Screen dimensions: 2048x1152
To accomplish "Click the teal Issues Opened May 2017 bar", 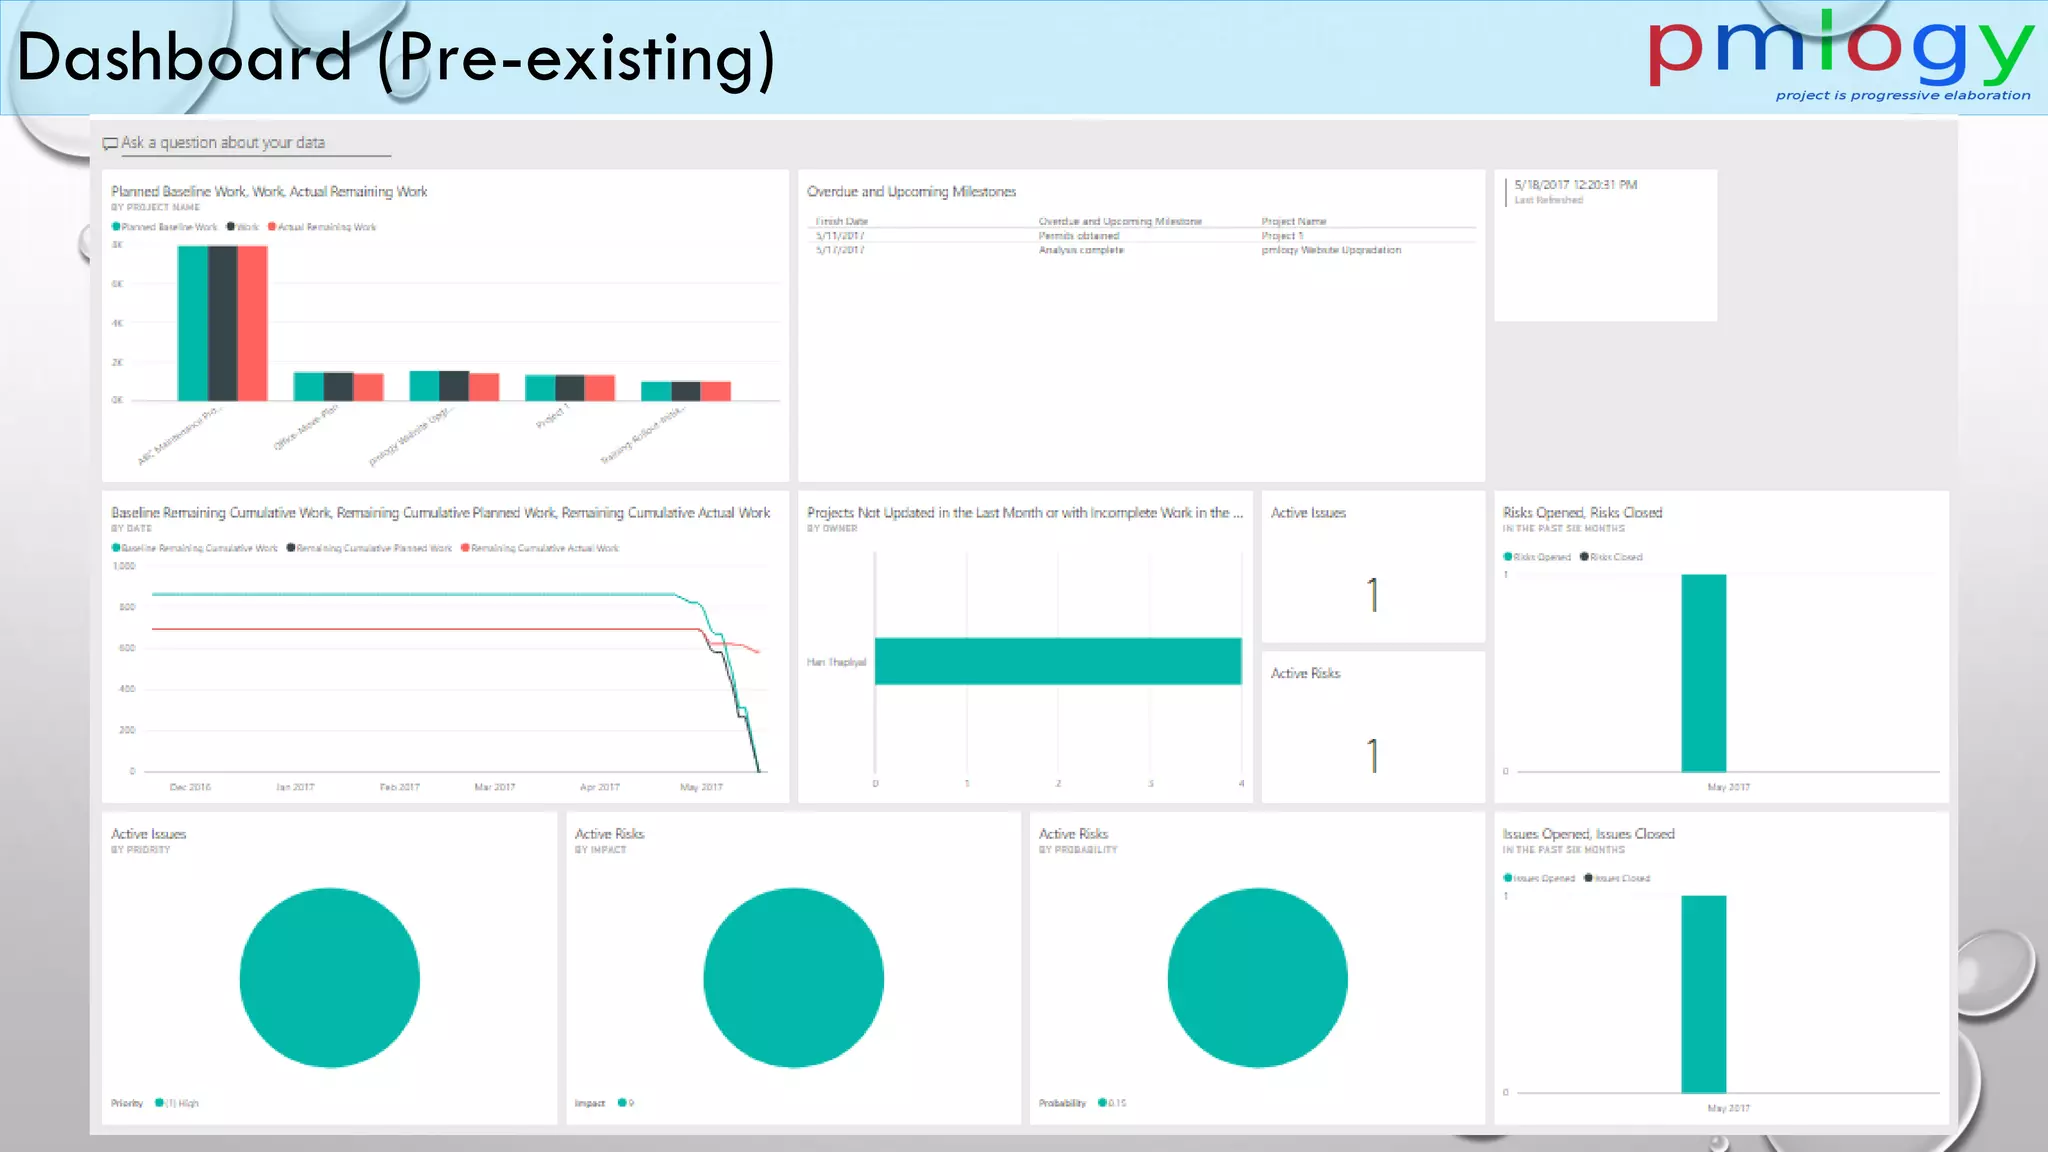I will tap(1704, 994).
